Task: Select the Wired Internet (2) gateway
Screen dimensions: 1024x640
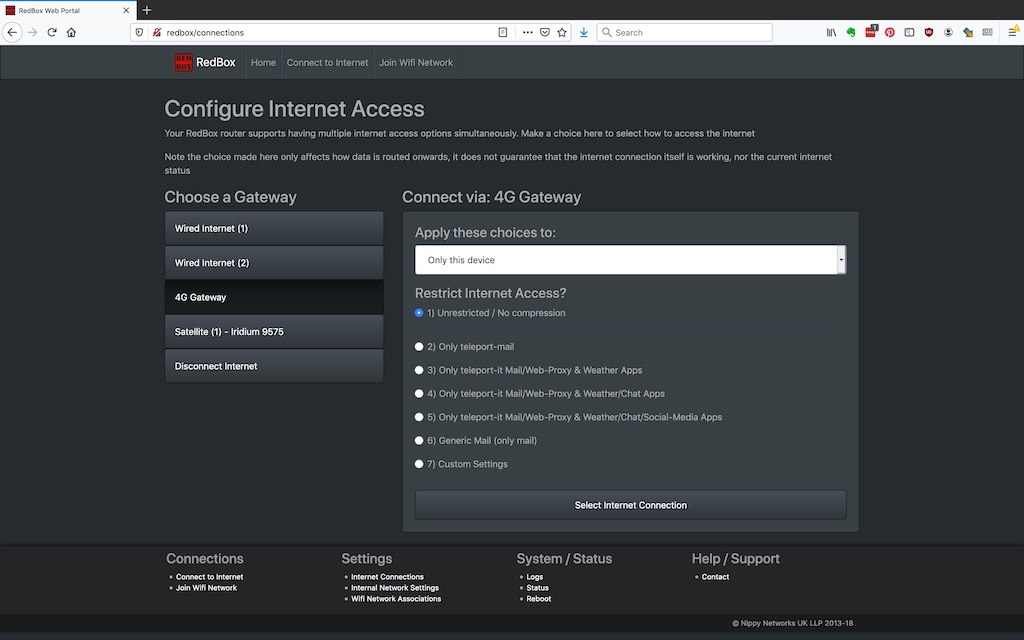Action: (x=274, y=263)
